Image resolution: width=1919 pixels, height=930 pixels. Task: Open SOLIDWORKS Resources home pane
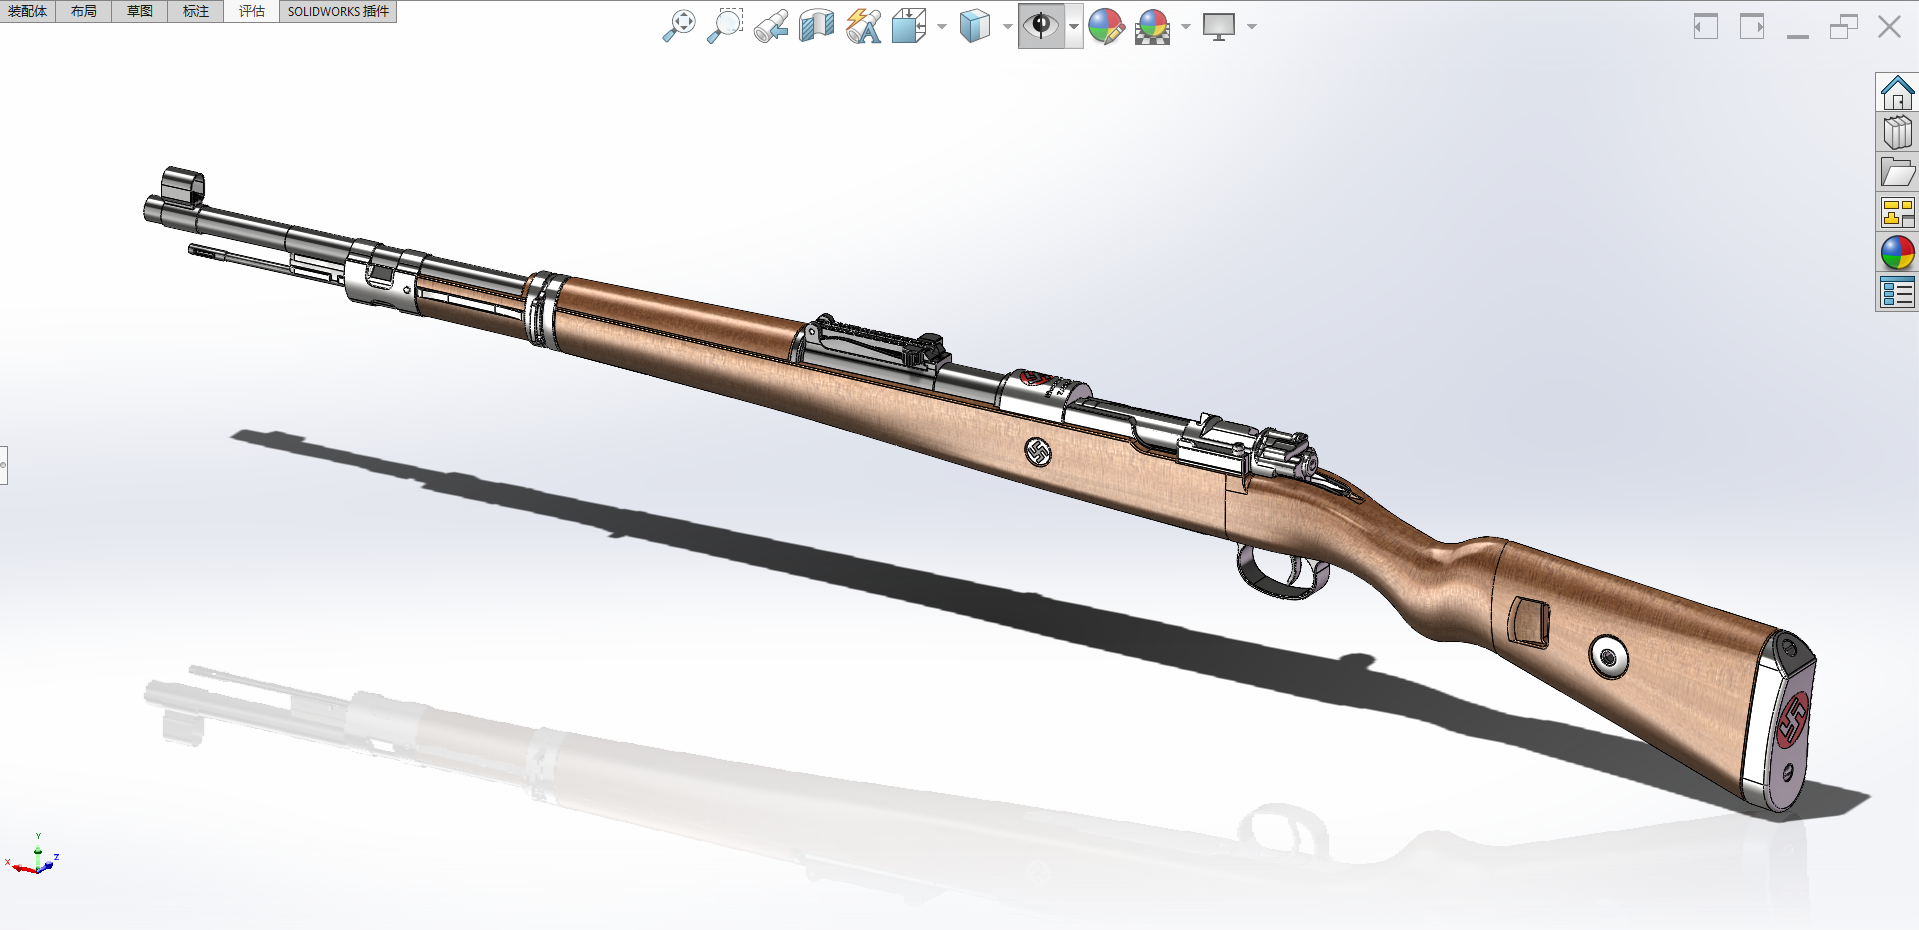click(x=1897, y=92)
